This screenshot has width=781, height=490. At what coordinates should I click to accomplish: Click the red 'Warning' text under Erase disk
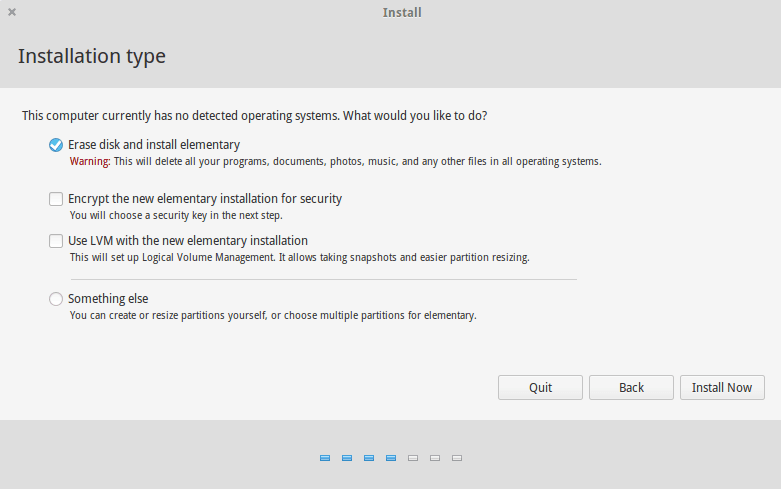click(x=89, y=161)
